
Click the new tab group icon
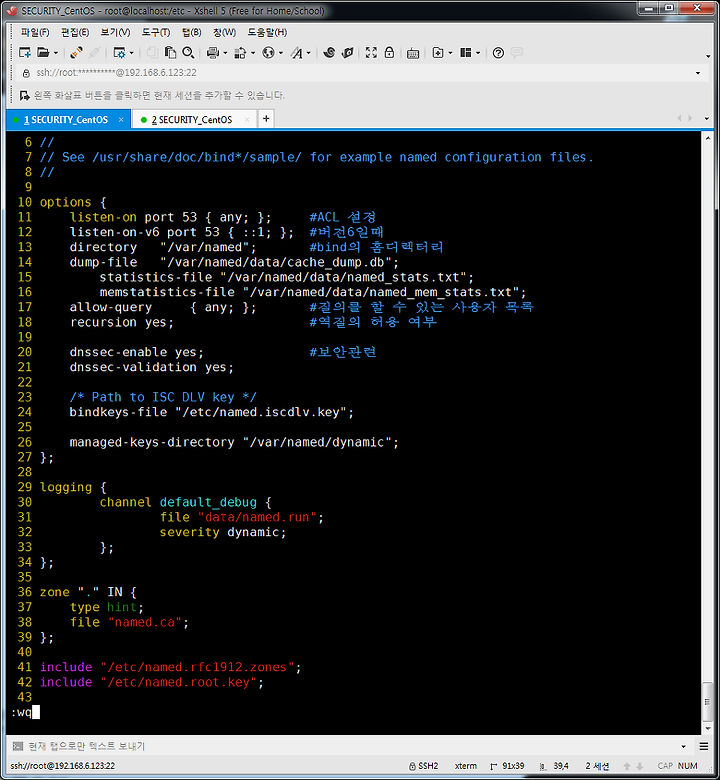point(438,53)
